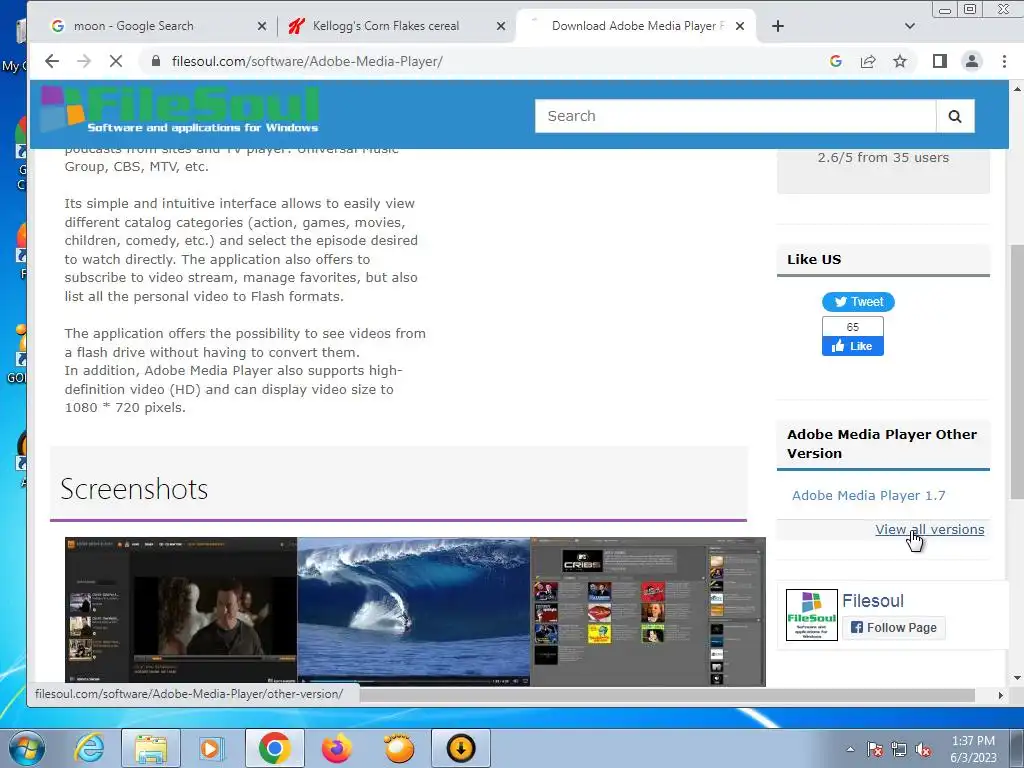Share this page via share icon
Screen dimensions: 1024x768
(868, 61)
